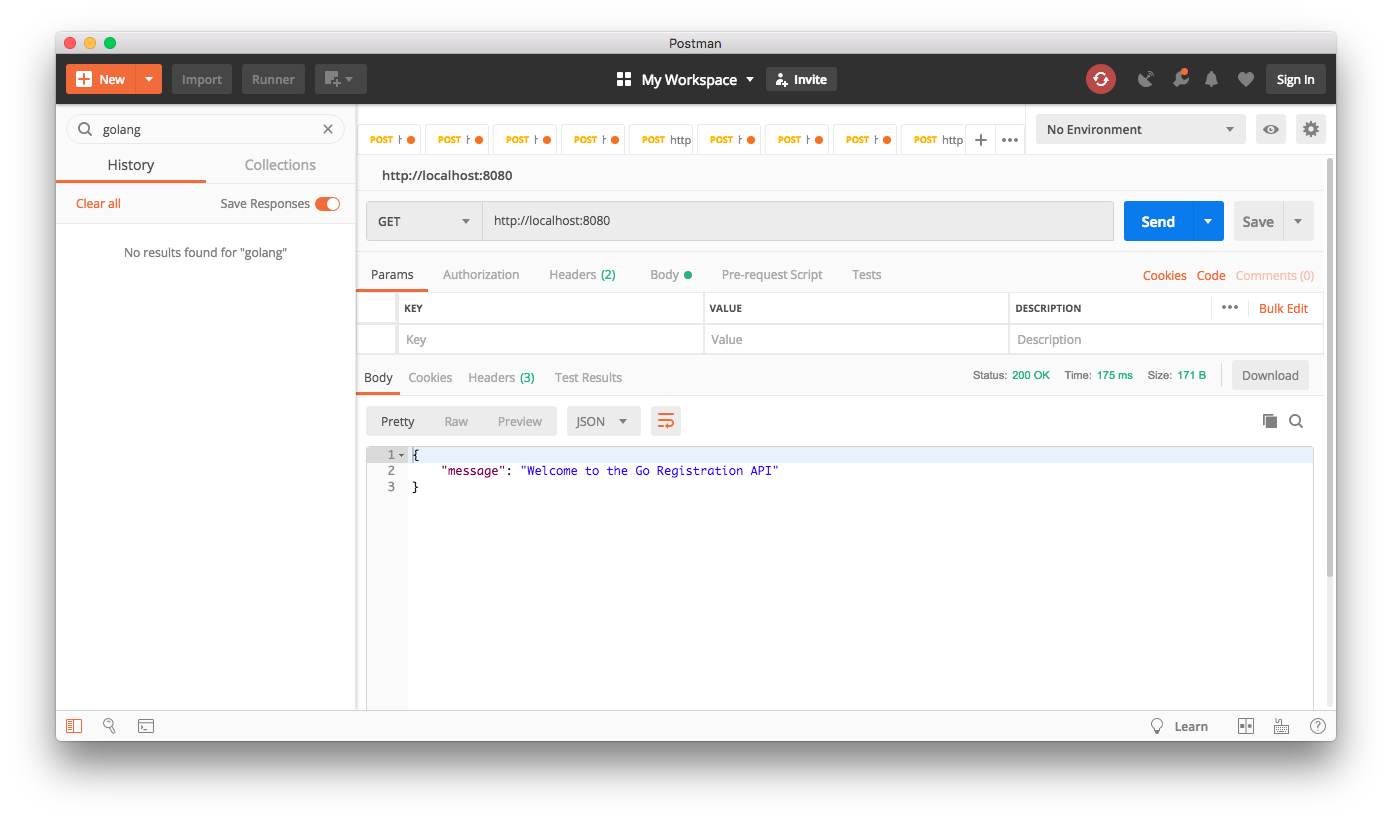Open the Postman console icon
This screenshot has width=1392, height=821.
click(145, 726)
